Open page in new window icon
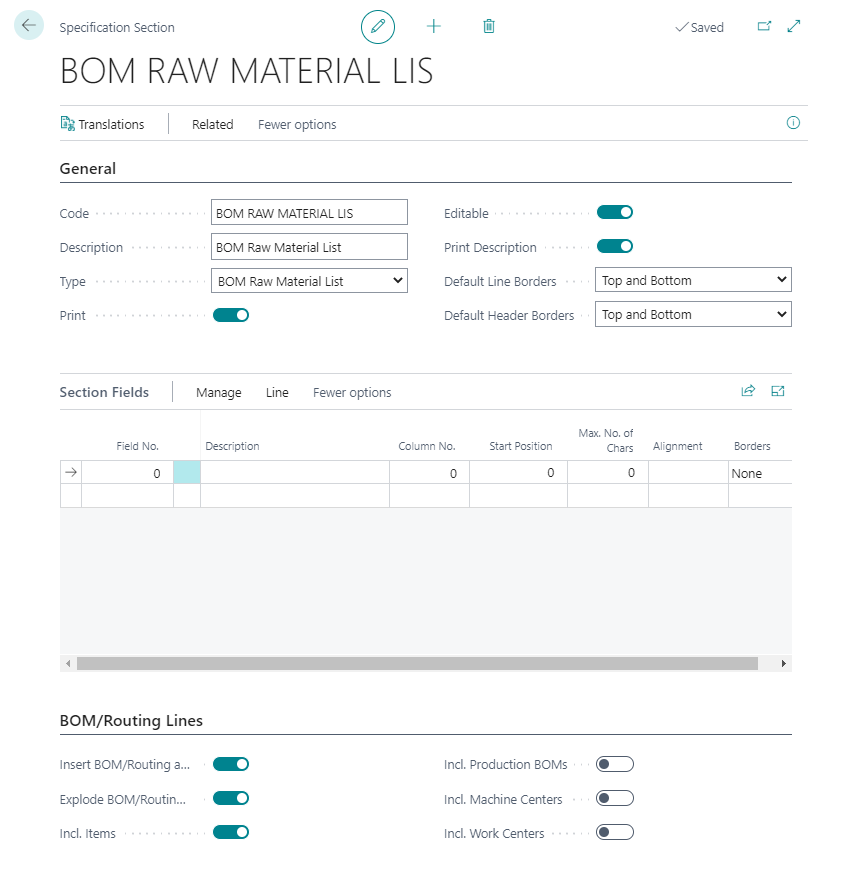Screen dimensions: 866x883 (764, 26)
